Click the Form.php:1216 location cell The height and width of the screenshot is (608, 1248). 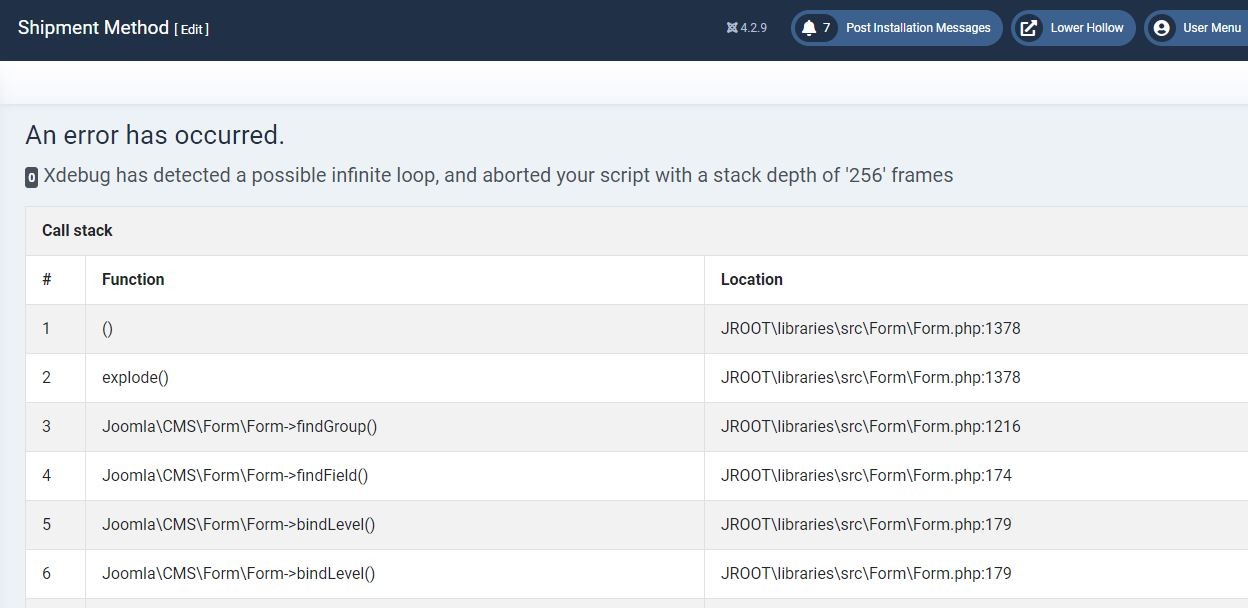pyautogui.click(x=870, y=426)
